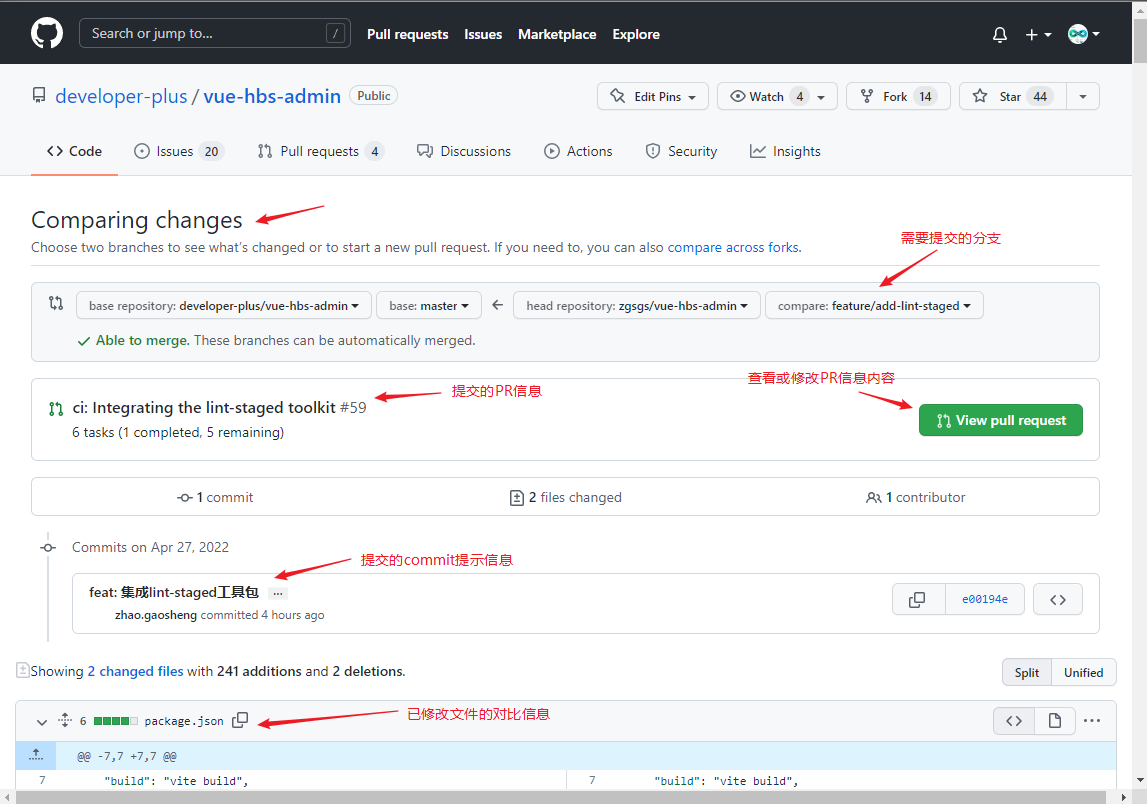Collapse the package.json diff
This screenshot has height=804, width=1147.
[x=42, y=721]
